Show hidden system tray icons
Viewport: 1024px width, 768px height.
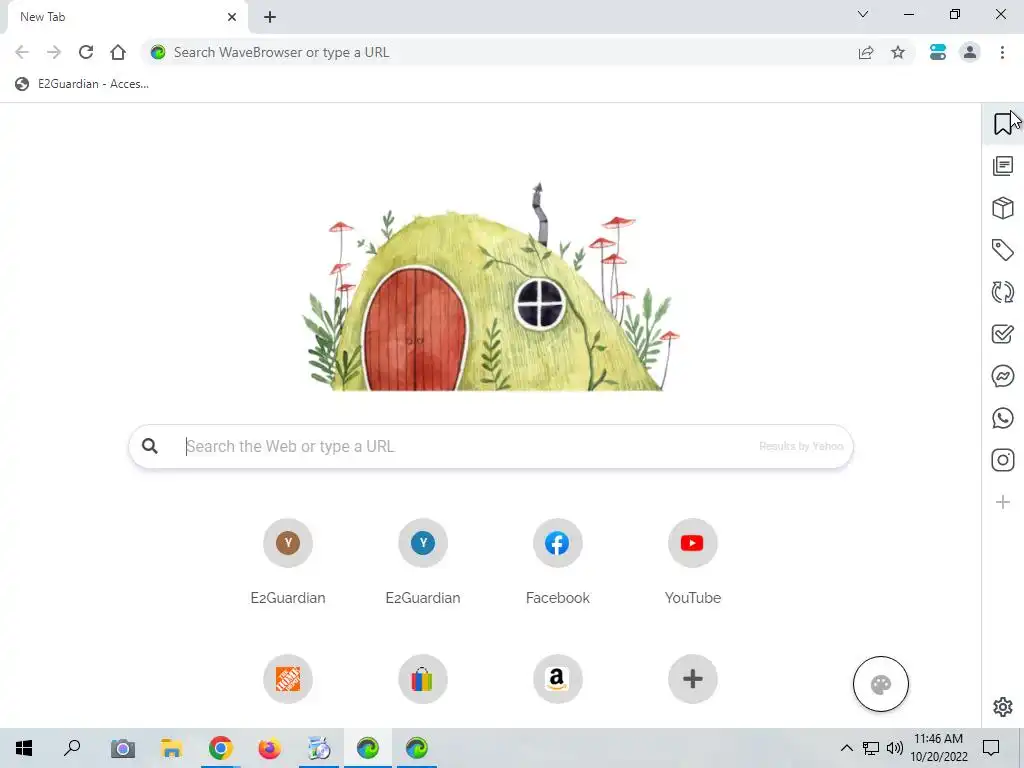coord(846,748)
